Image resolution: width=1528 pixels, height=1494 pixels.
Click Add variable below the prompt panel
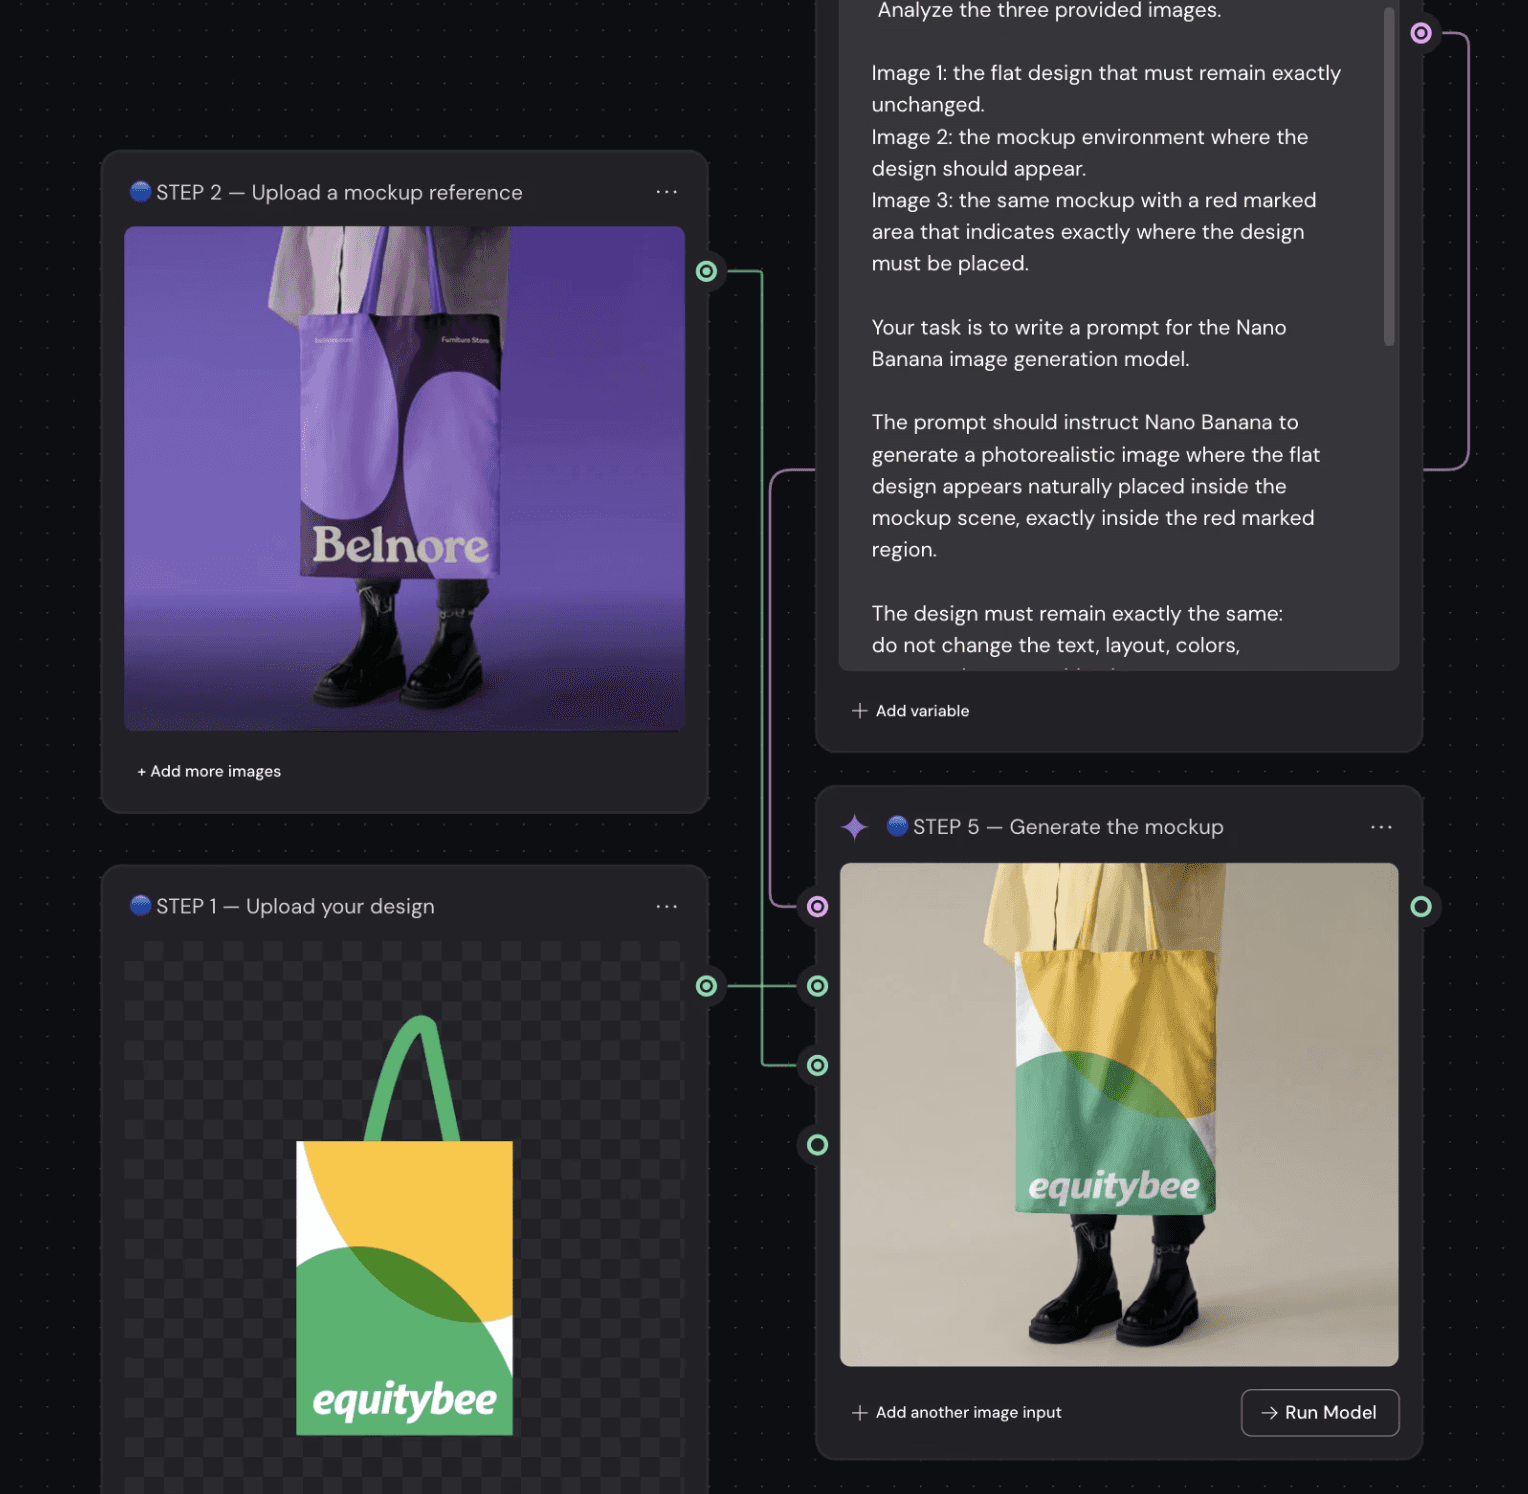coord(922,710)
